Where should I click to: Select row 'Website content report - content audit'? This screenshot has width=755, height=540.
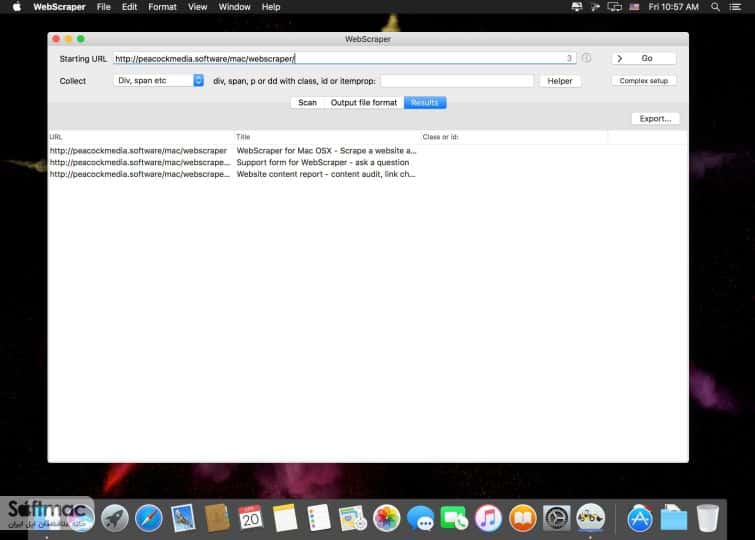pos(368,174)
